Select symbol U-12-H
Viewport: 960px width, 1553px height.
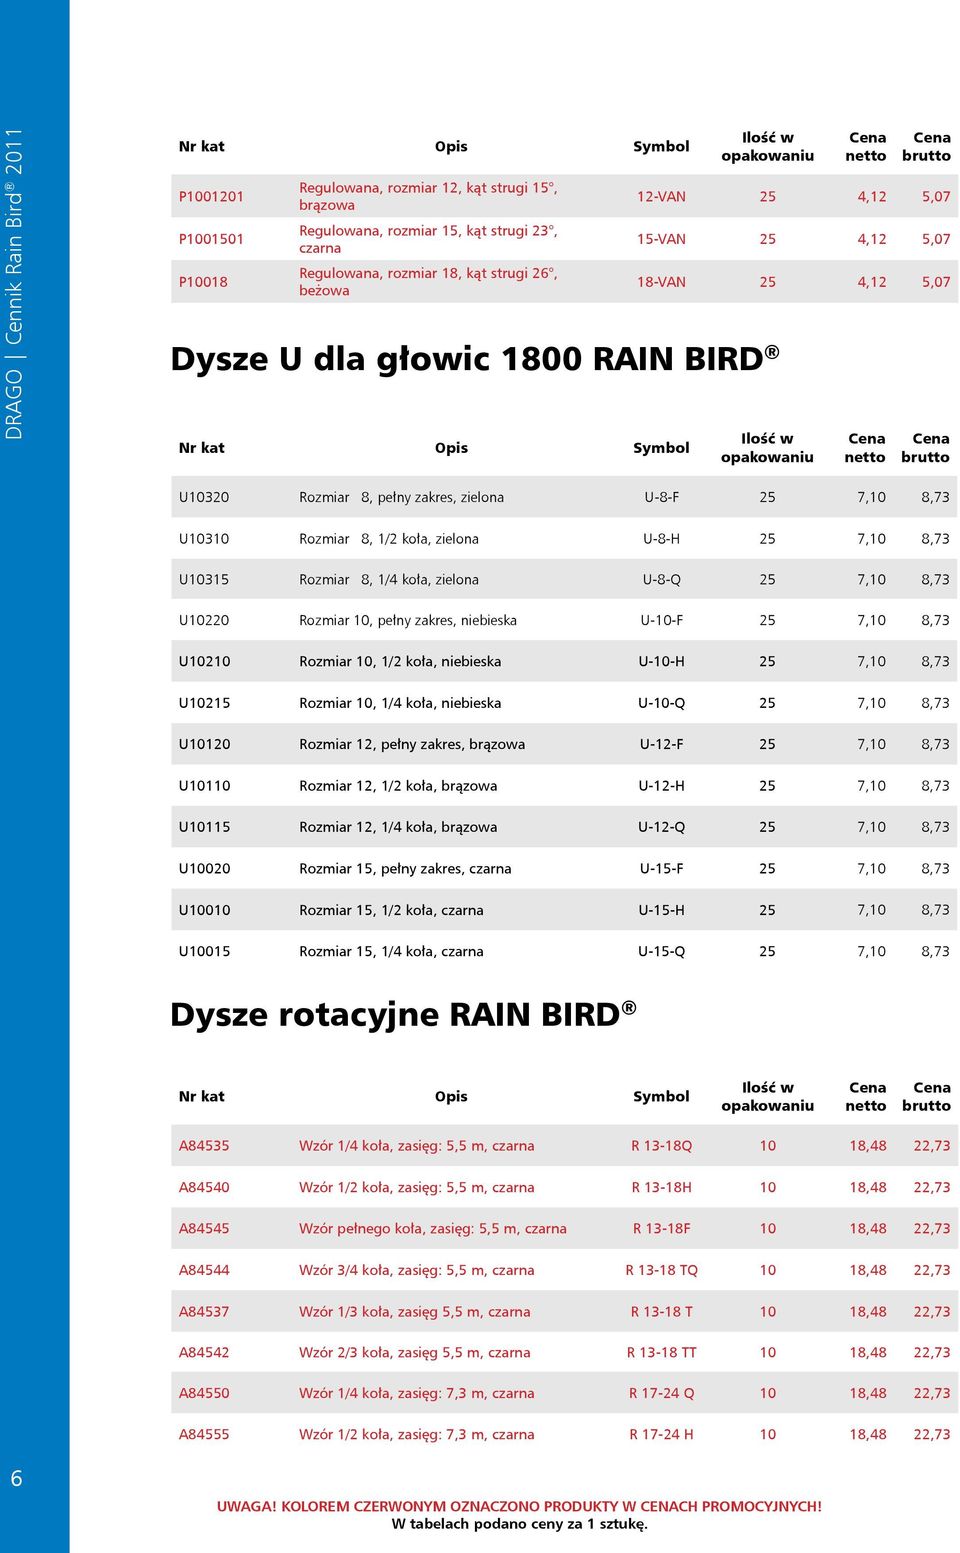point(661,786)
